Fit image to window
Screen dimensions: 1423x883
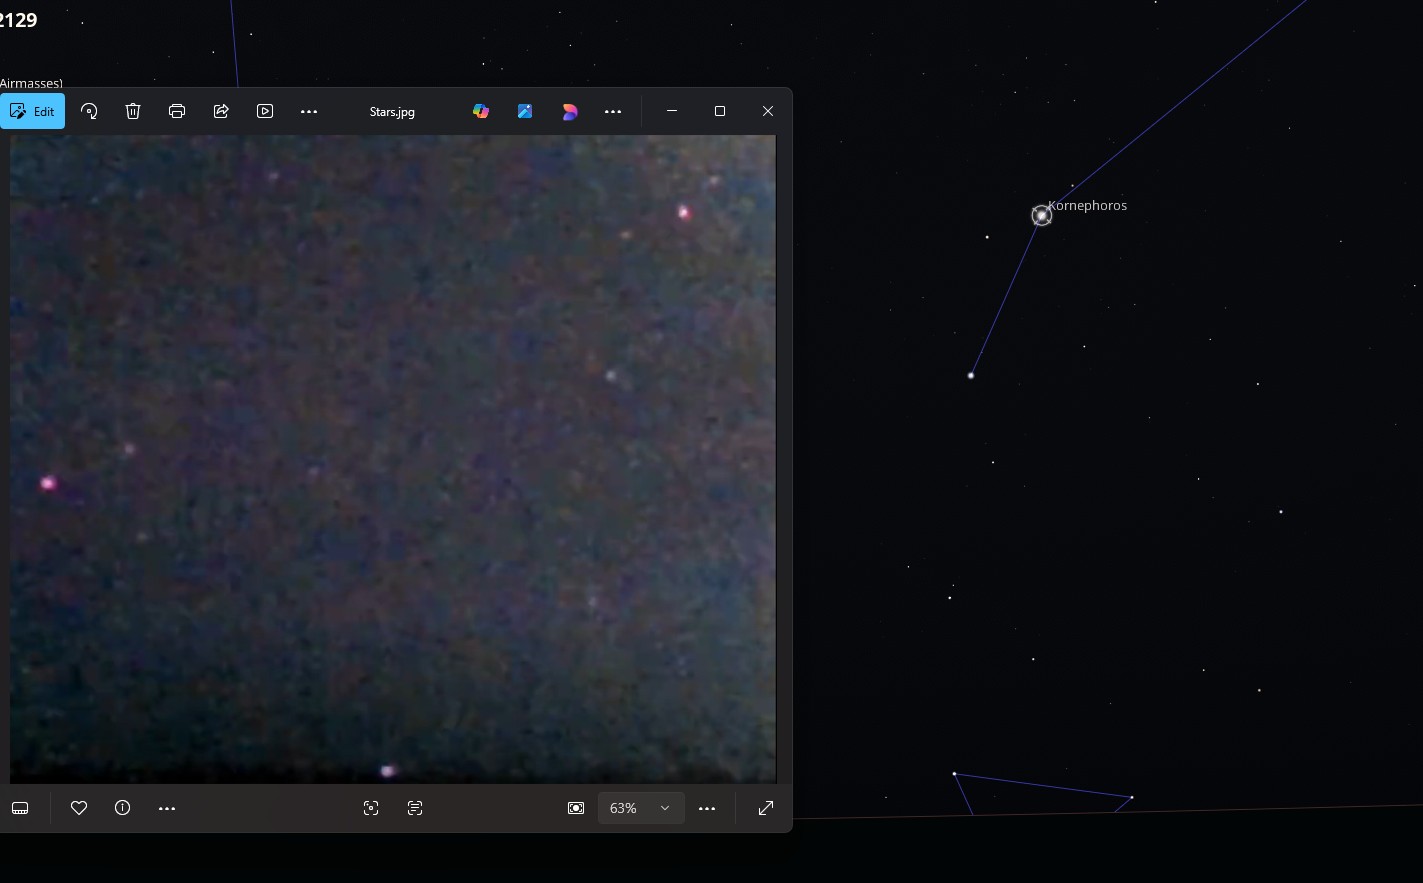[x=576, y=808]
